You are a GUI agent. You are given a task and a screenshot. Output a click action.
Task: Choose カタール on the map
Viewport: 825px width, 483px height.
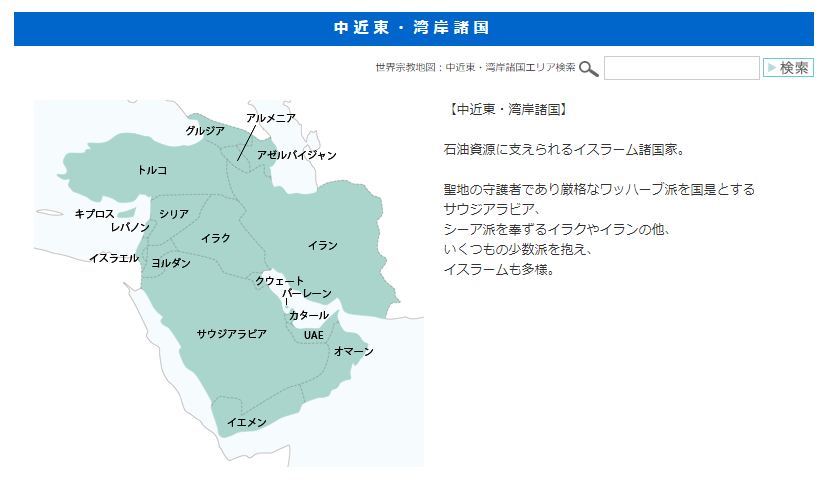pyautogui.click(x=309, y=315)
